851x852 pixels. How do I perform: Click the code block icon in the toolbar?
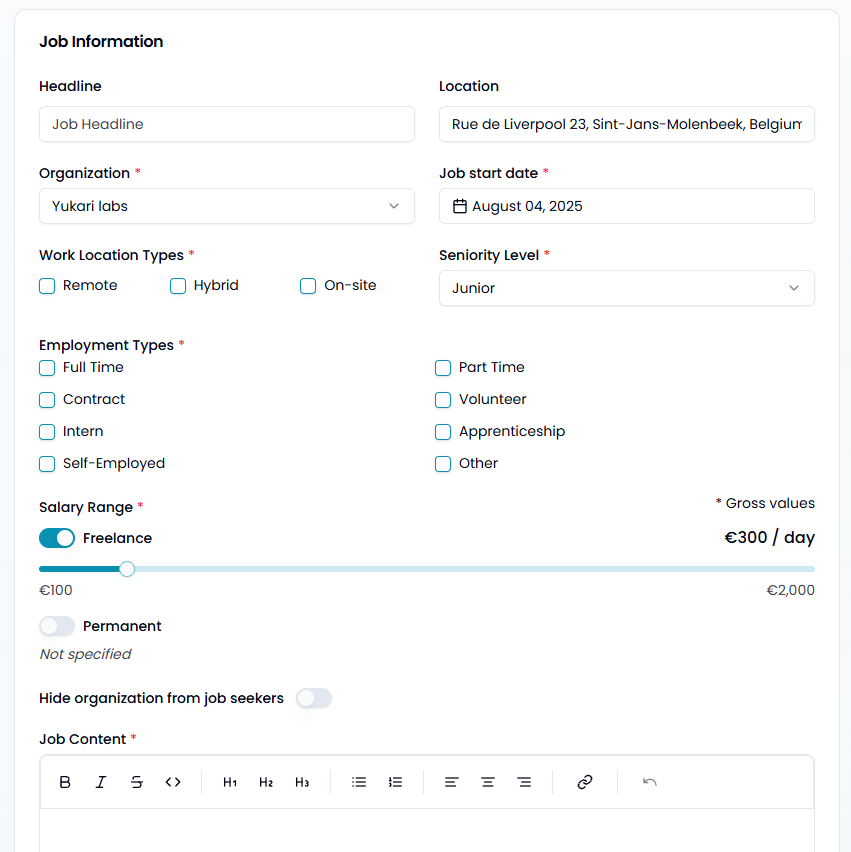(172, 782)
